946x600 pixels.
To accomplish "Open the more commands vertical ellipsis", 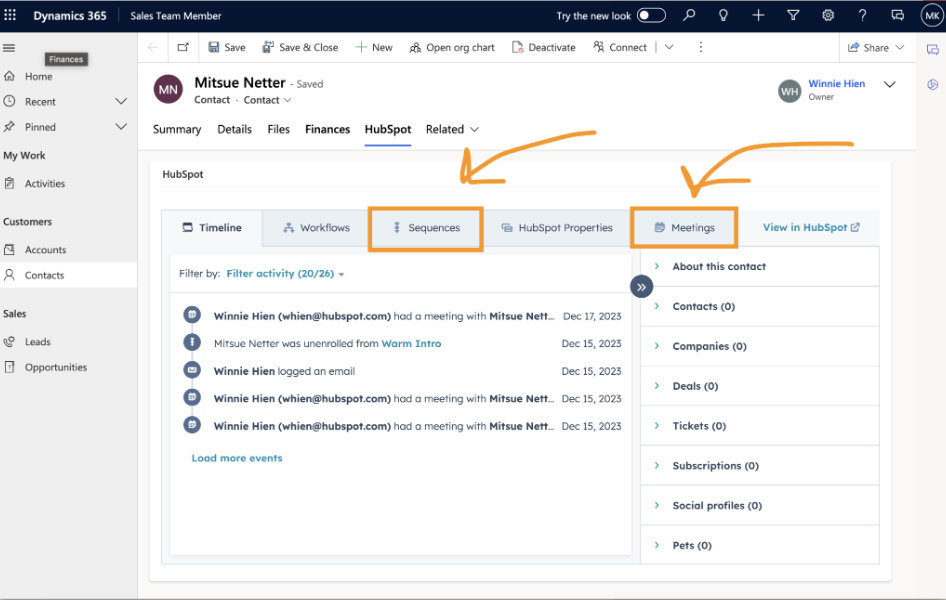I will click(700, 47).
